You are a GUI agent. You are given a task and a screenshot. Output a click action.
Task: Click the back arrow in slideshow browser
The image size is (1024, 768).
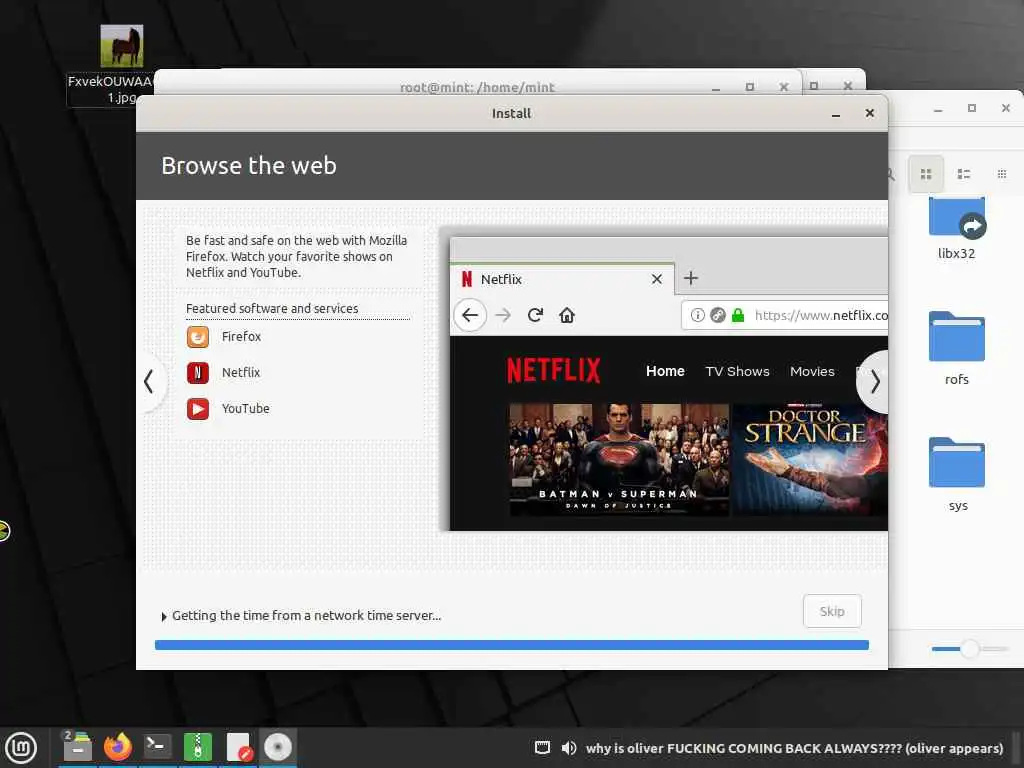coord(470,315)
